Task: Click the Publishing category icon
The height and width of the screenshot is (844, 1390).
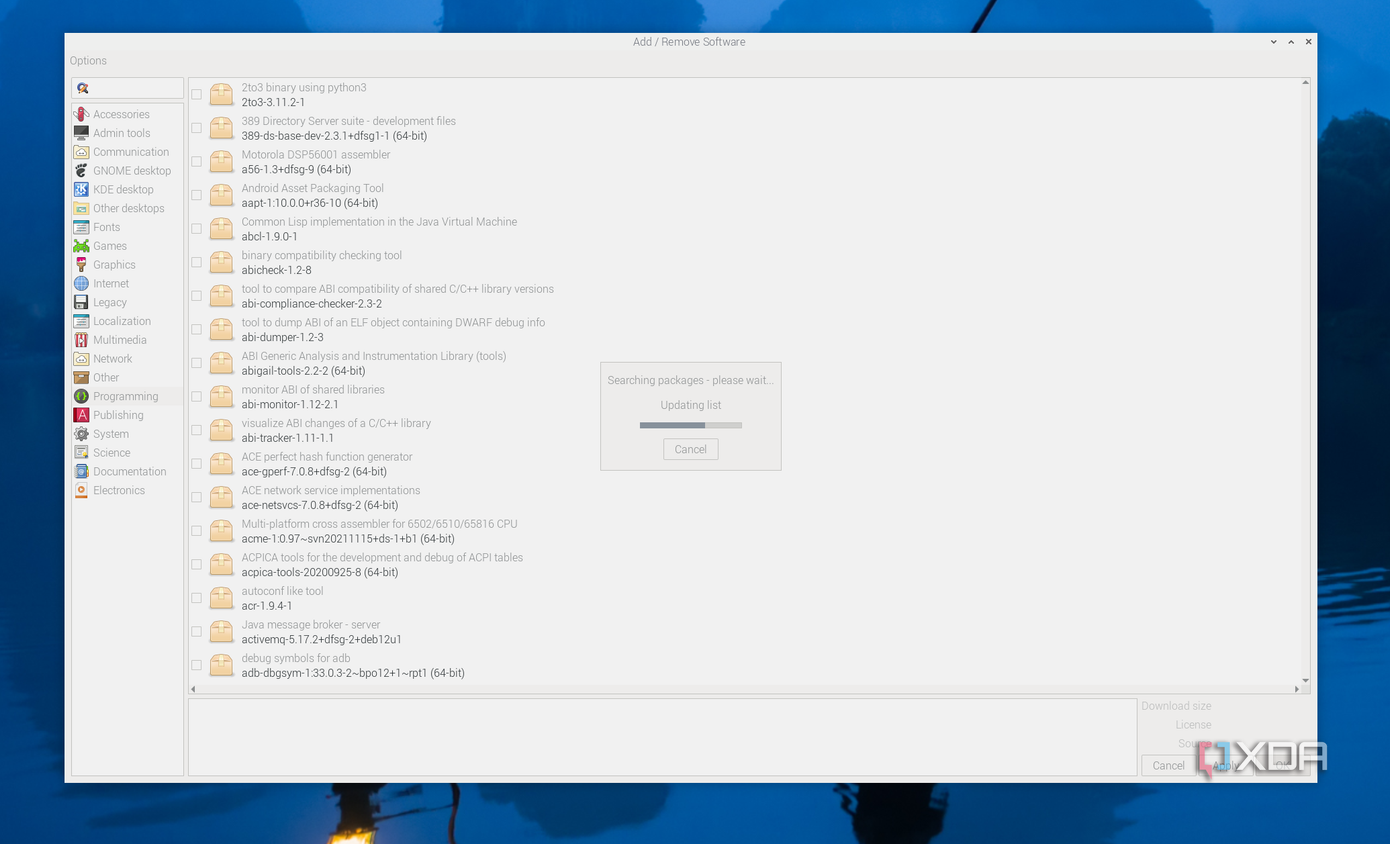Action: click(x=81, y=415)
